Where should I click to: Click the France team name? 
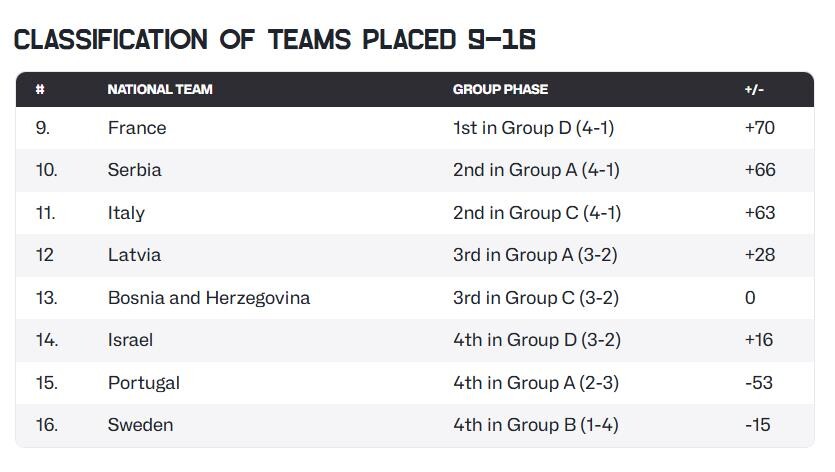coord(137,128)
